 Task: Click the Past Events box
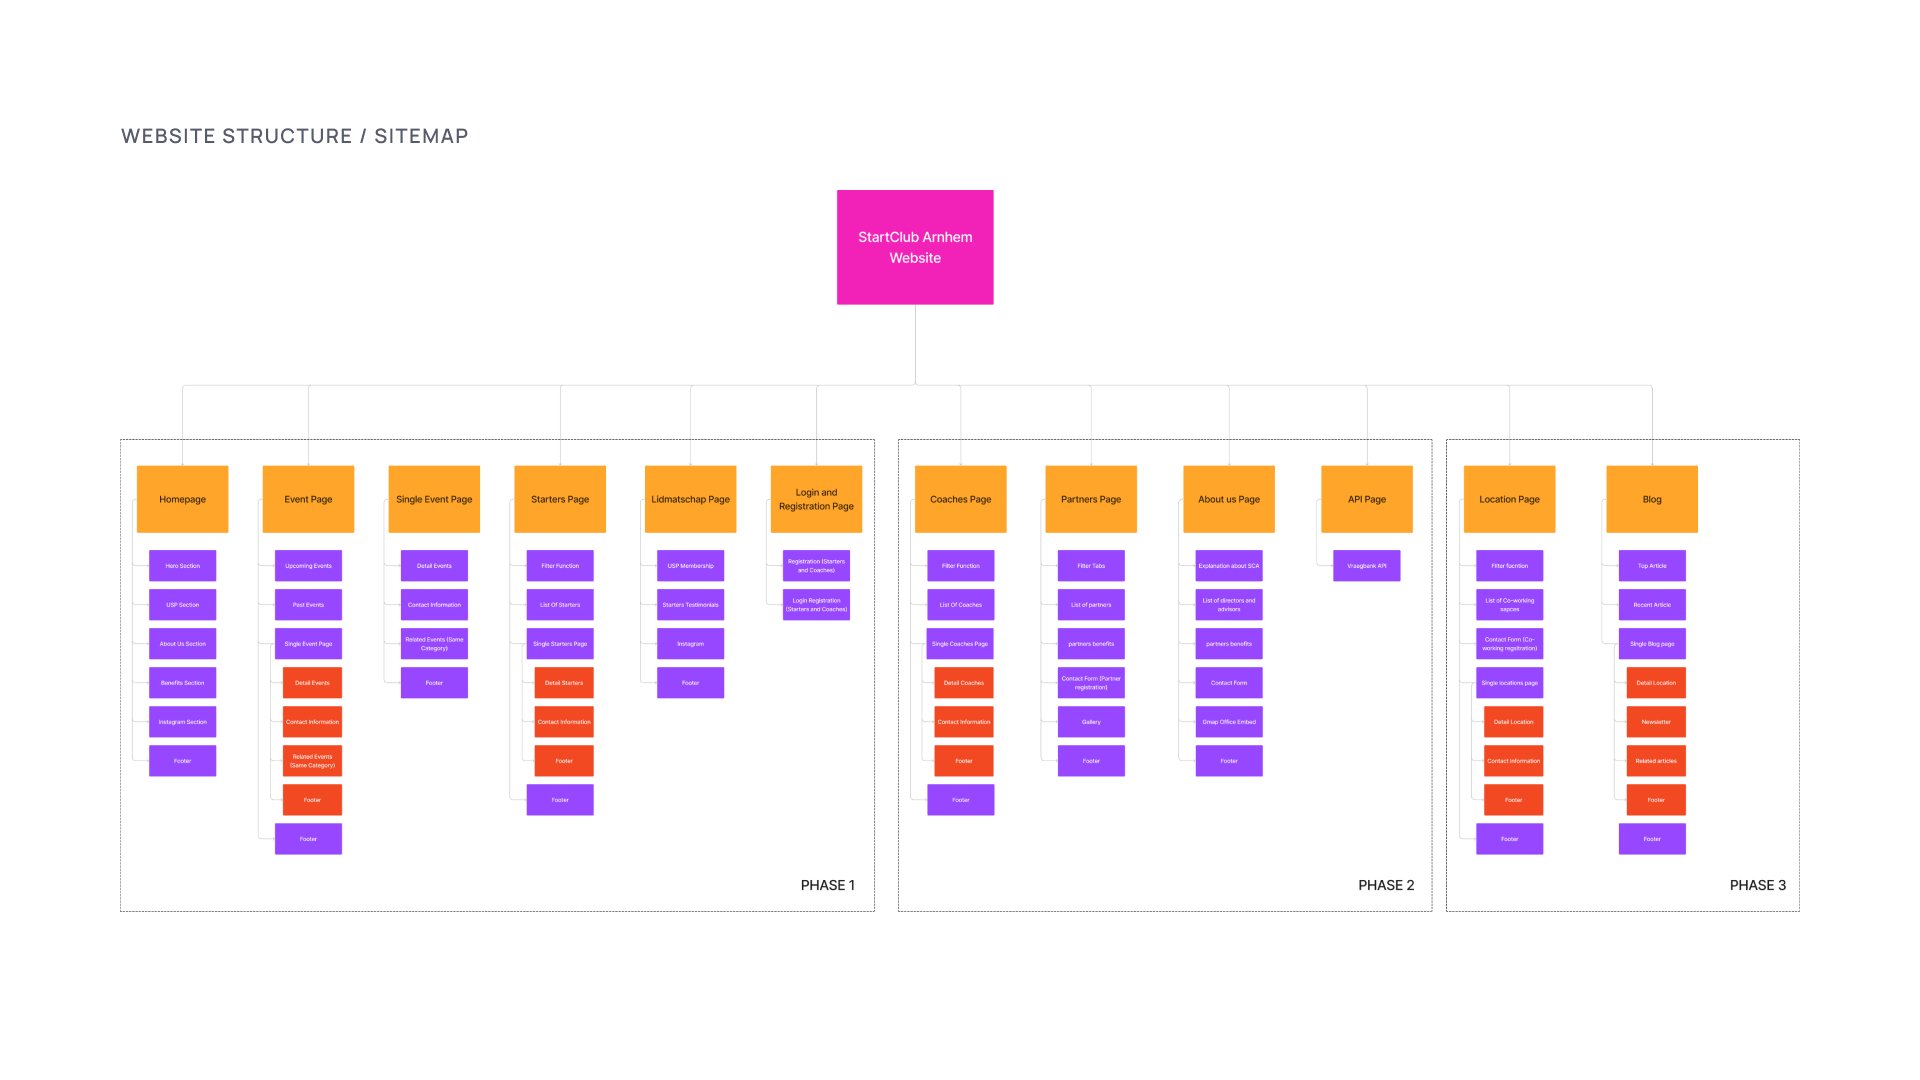click(x=308, y=605)
